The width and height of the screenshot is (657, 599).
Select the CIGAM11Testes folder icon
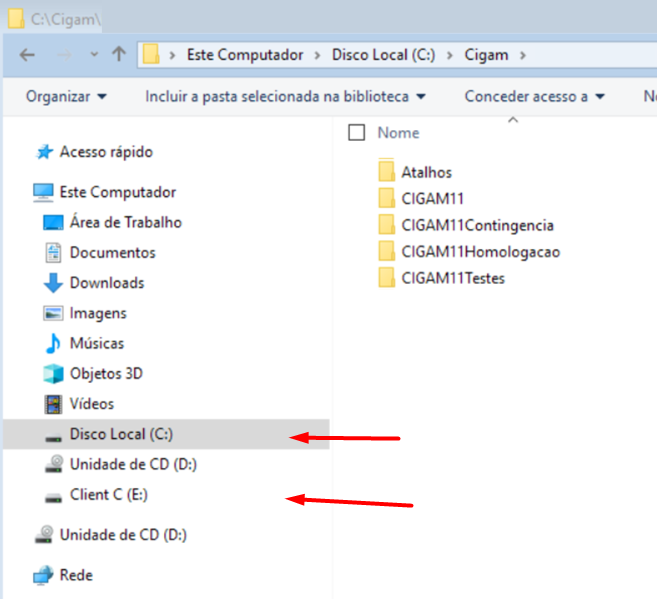point(386,277)
